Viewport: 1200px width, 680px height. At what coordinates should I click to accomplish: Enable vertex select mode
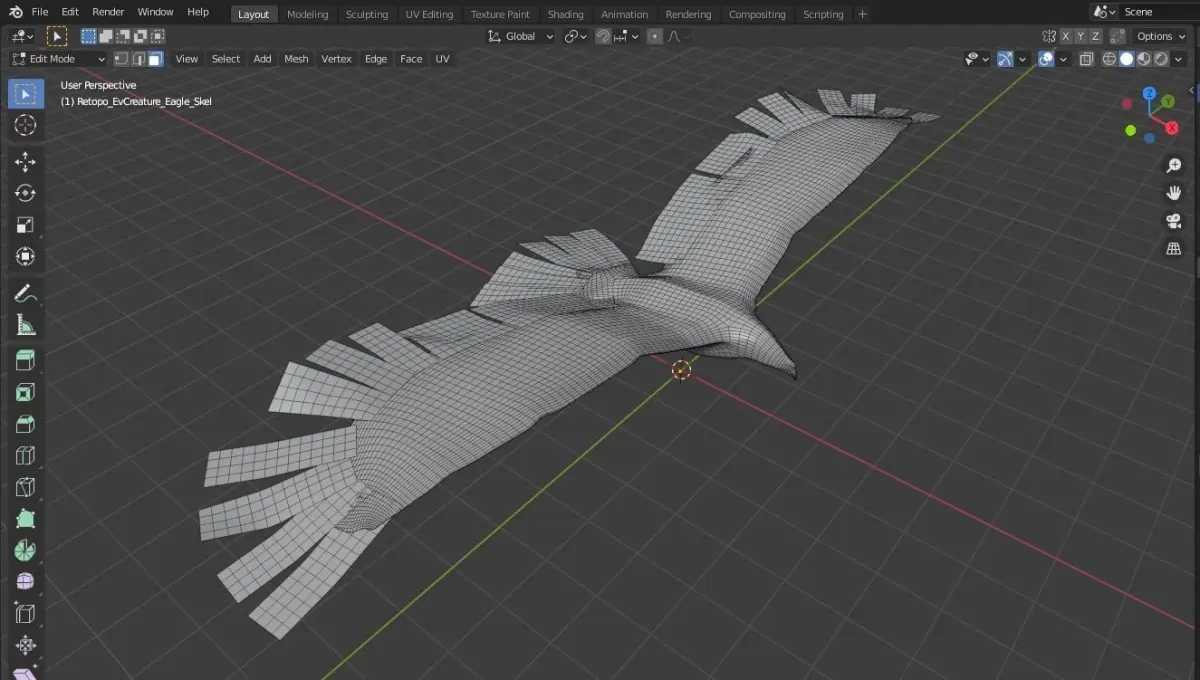click(x=122, y=59)
